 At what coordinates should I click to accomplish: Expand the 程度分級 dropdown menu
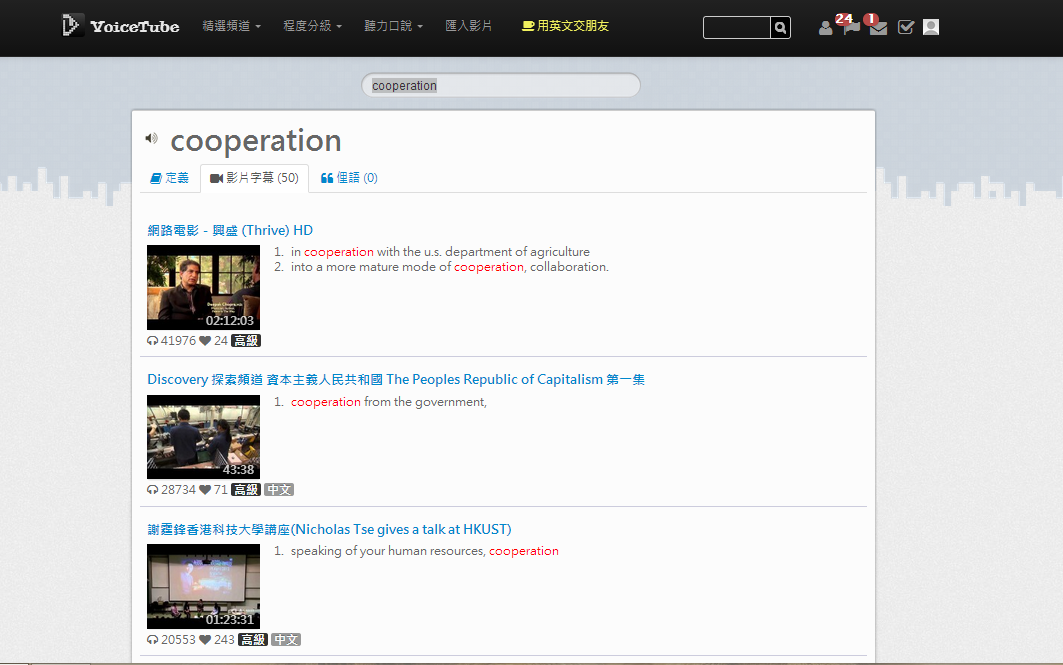point(312,26)
